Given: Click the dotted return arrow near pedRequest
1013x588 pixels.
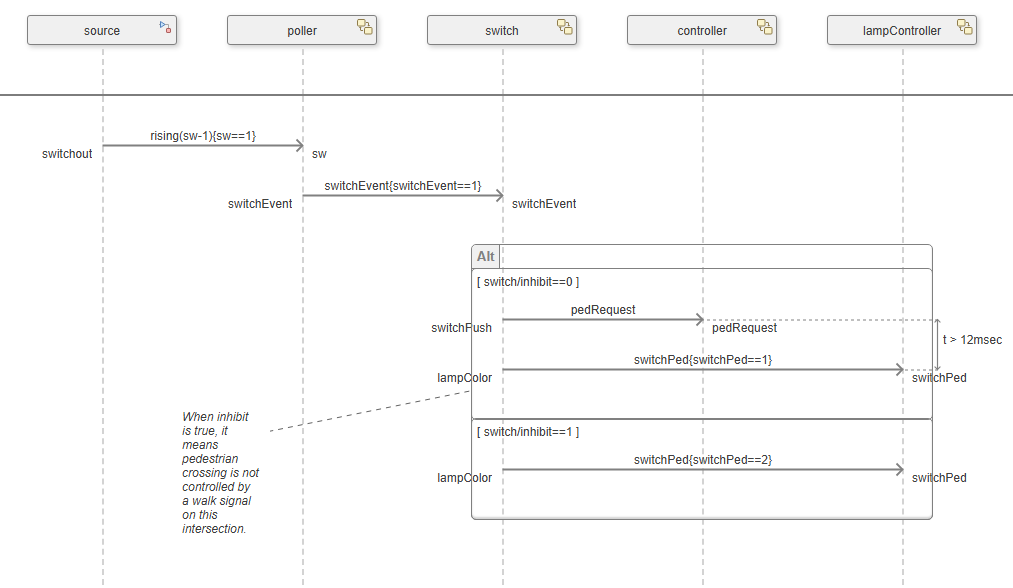Looking at the screenshot, I should (820, 319).
